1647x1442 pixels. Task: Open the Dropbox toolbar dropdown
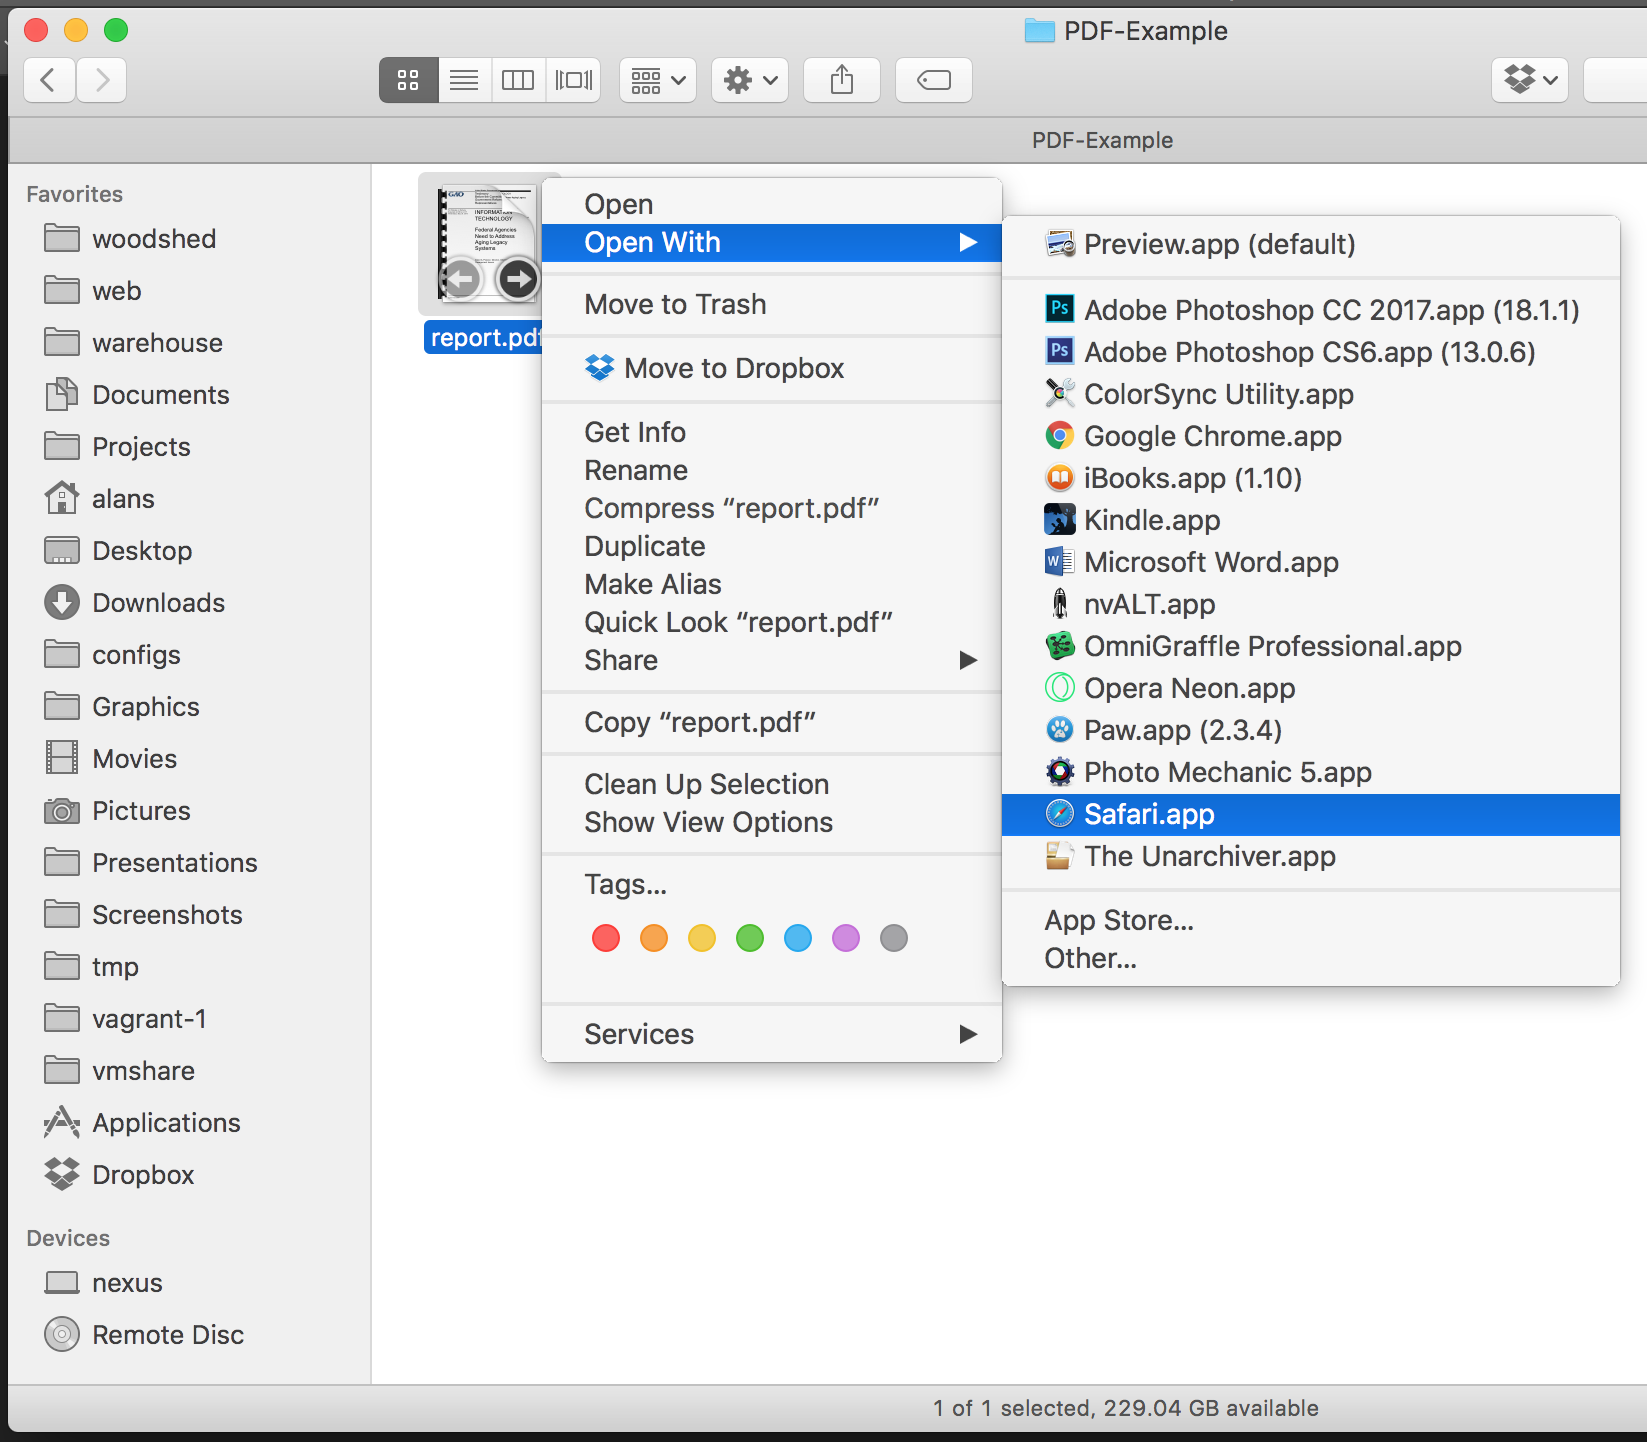click(x=1530, y=80)
